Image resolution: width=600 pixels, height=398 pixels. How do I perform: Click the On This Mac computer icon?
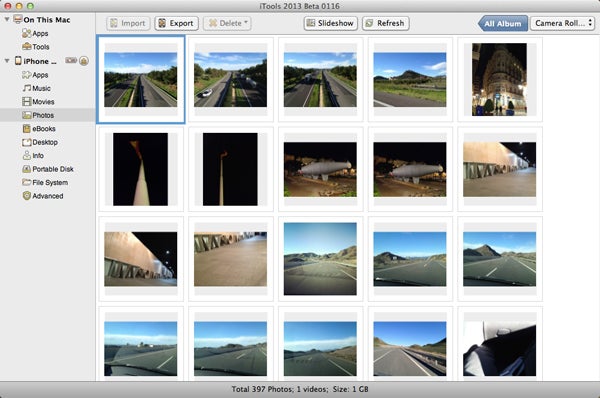pyautogui.click(x=18, y=19)
